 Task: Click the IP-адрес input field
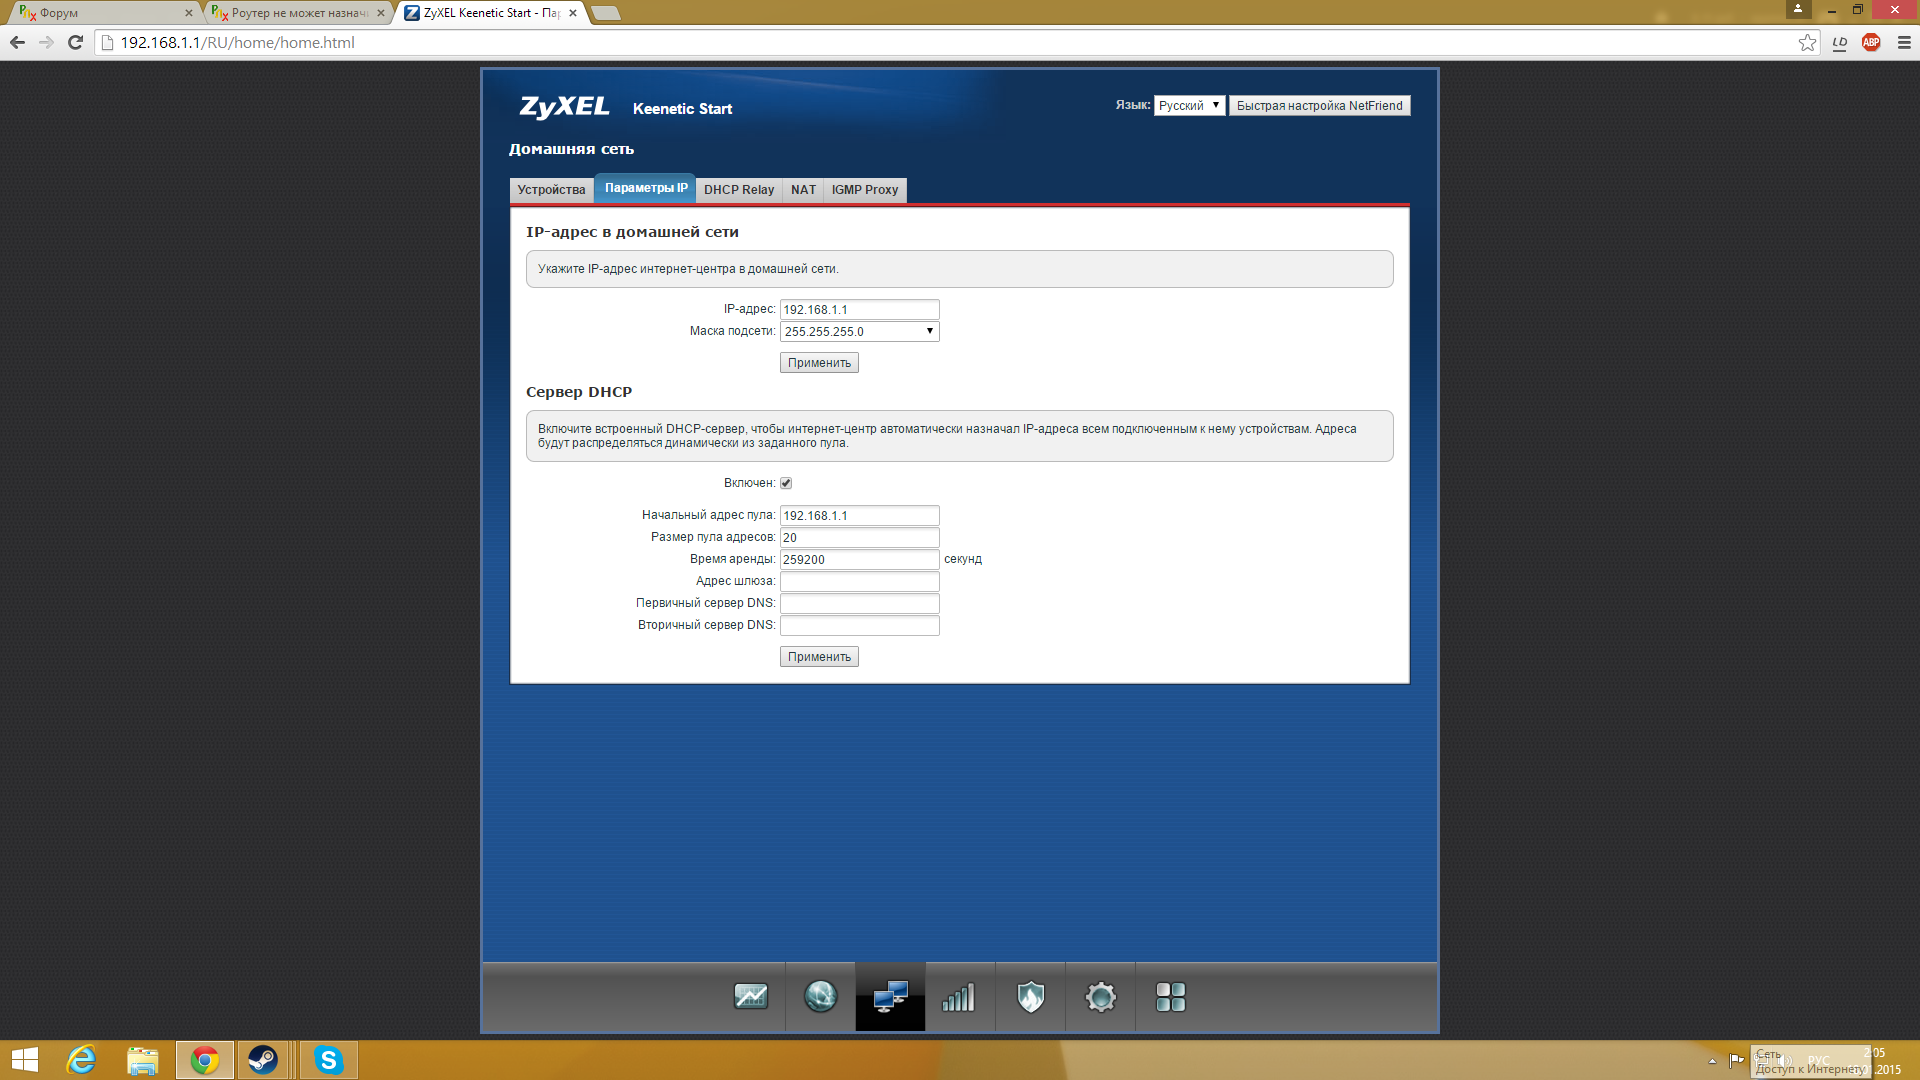click(860, 310)
